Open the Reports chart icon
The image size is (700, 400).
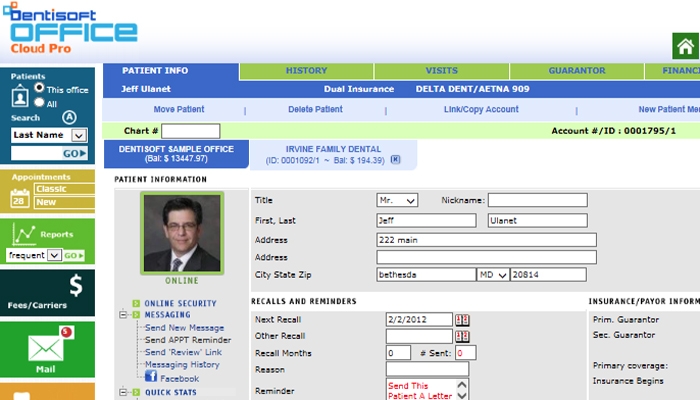point(24,233)
